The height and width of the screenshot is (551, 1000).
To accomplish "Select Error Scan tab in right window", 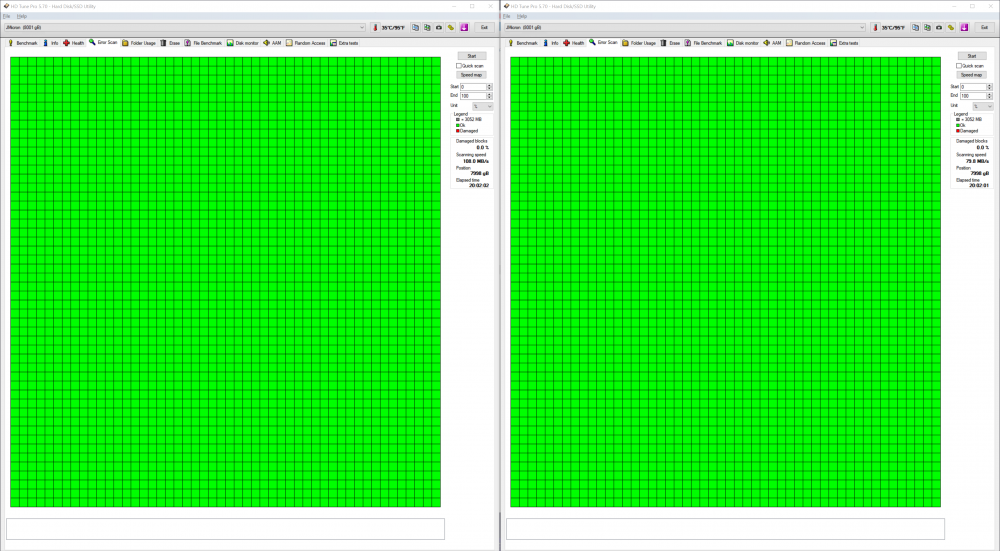I will [603, 42].
